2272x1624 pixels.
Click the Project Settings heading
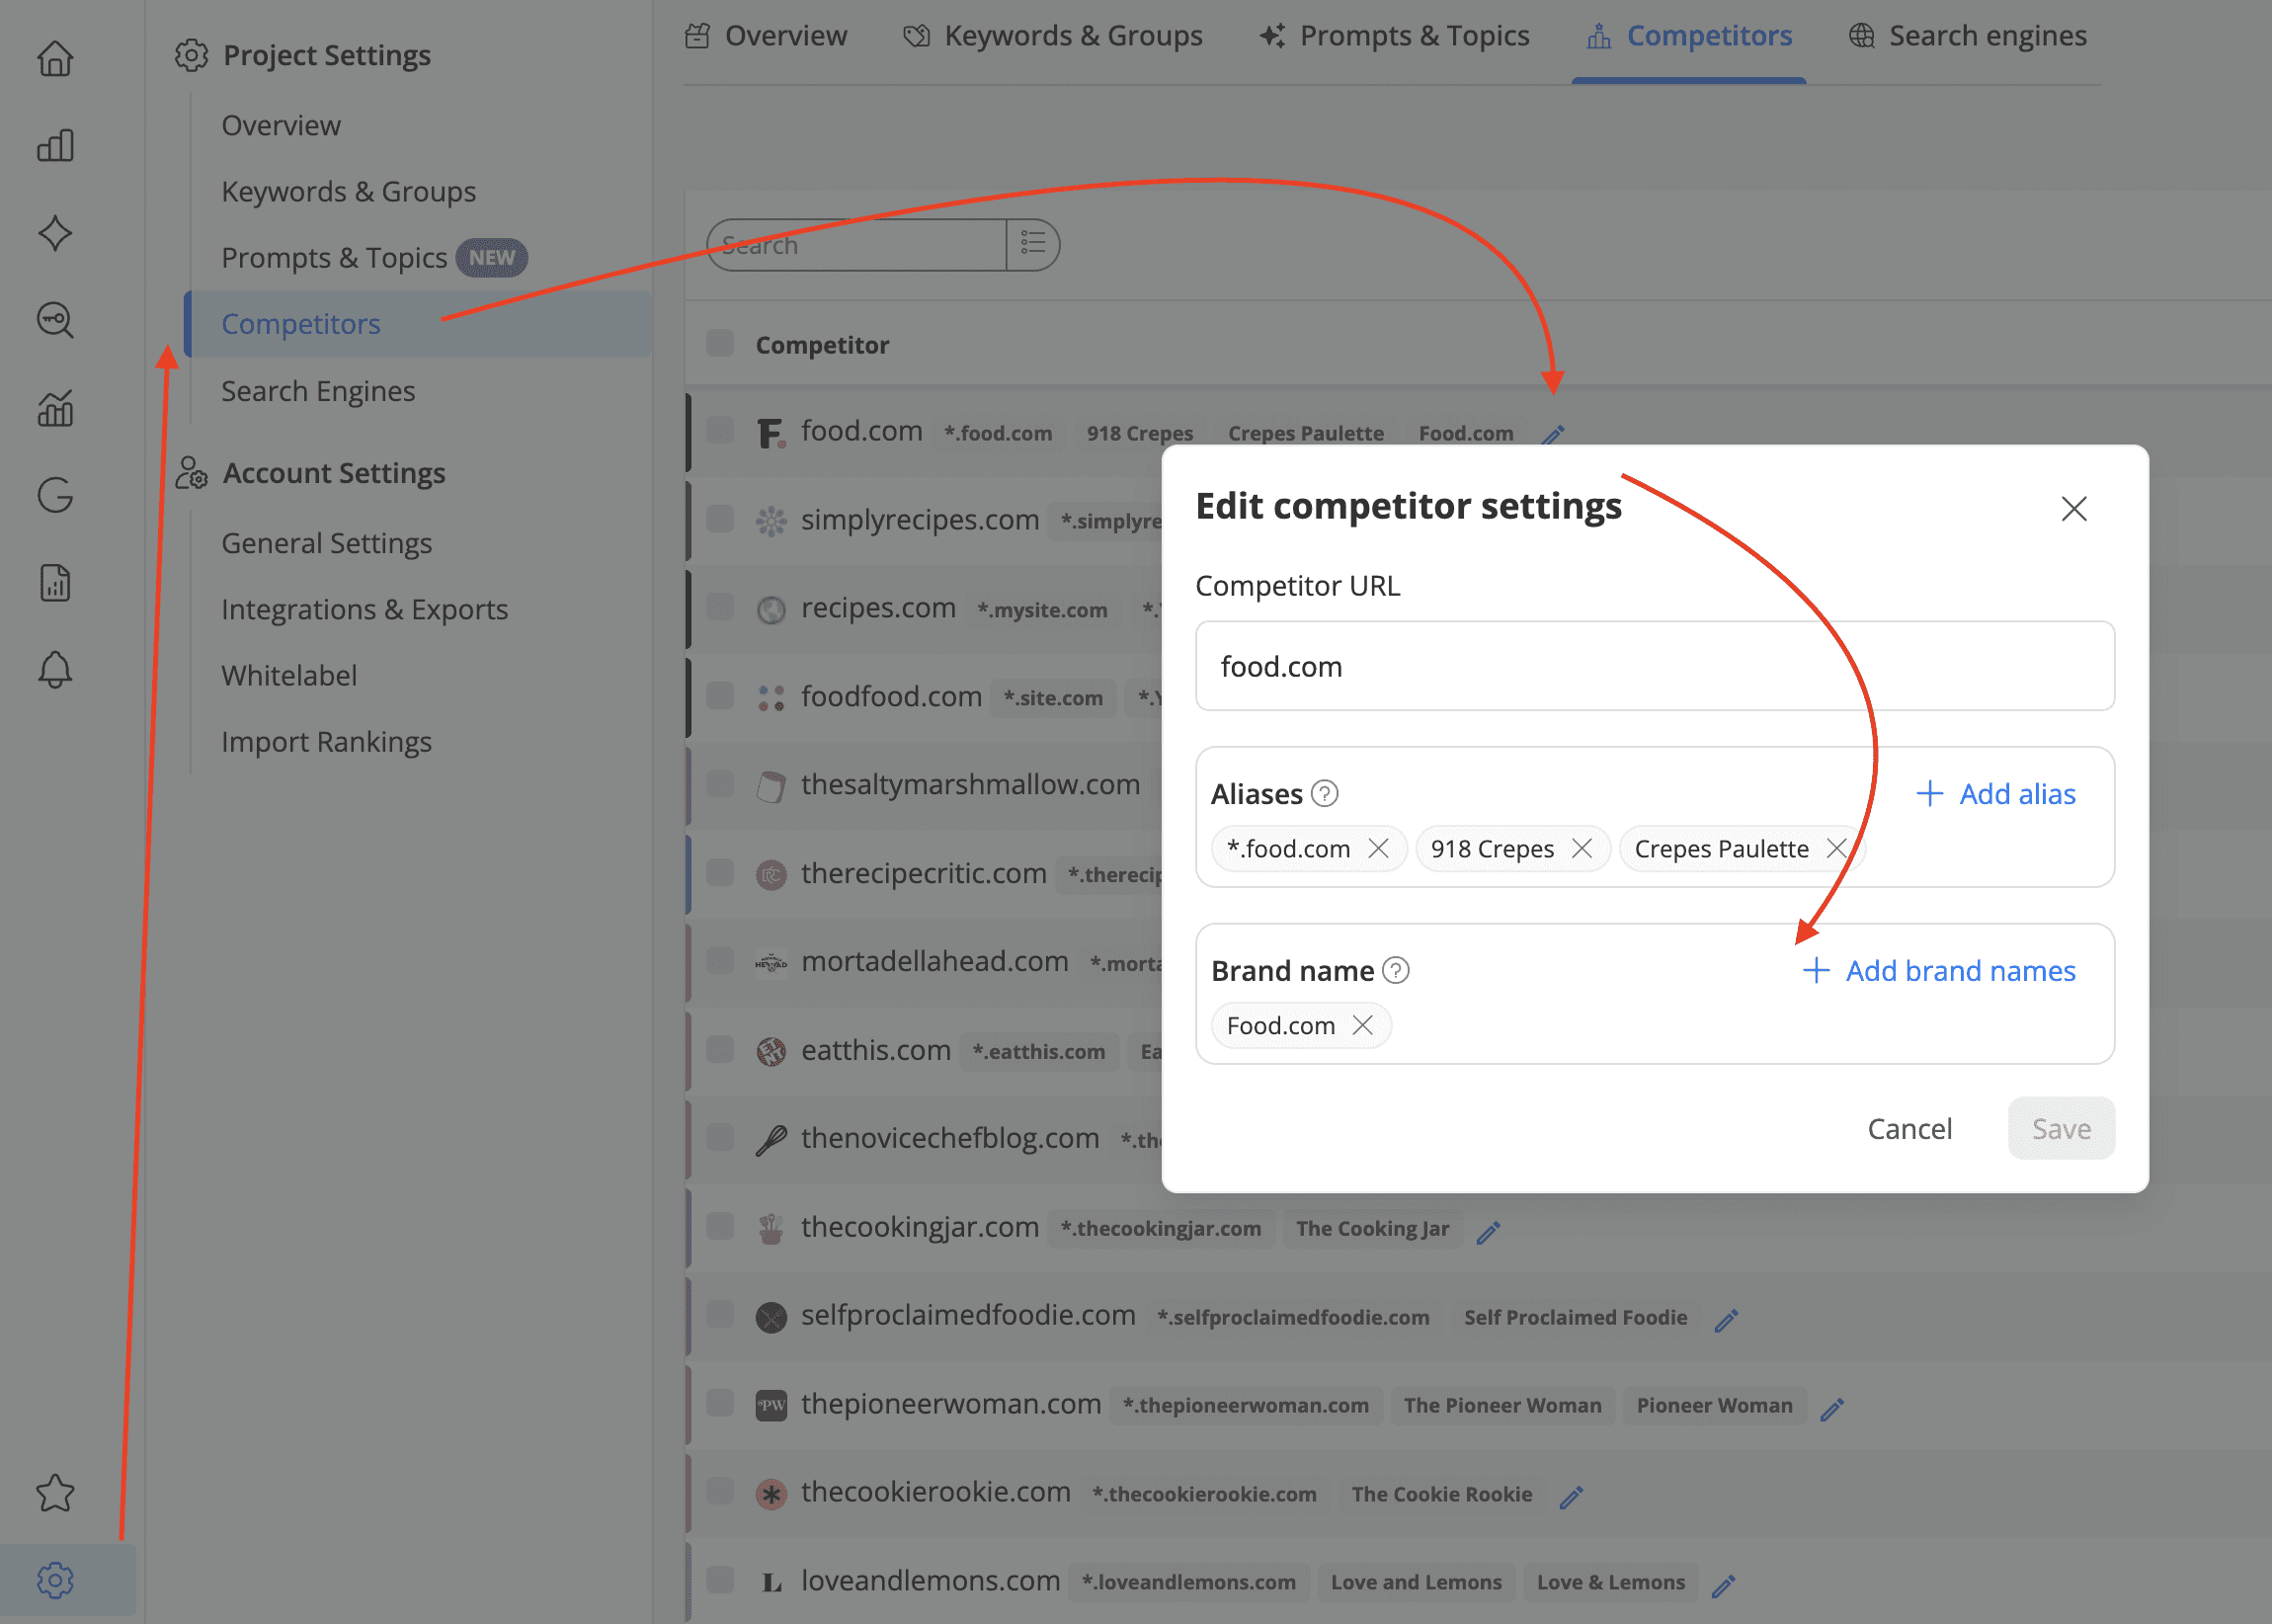pyautogui.click(x=327, y=55)
